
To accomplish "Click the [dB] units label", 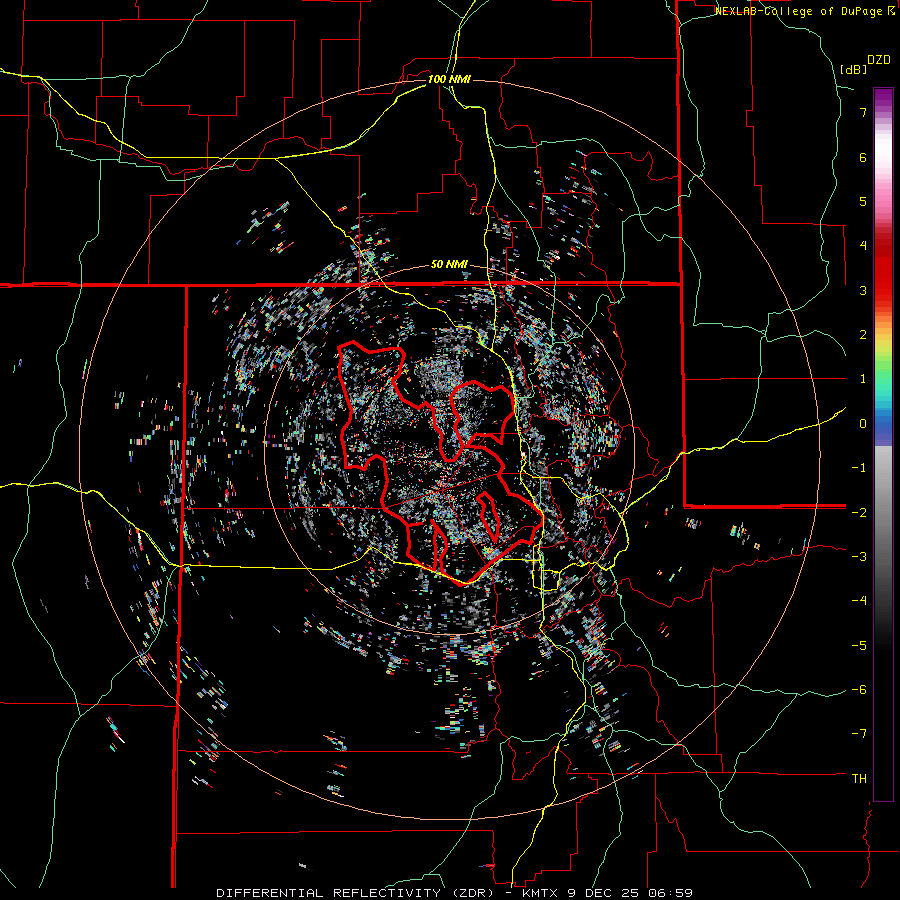I will [853, 69].
